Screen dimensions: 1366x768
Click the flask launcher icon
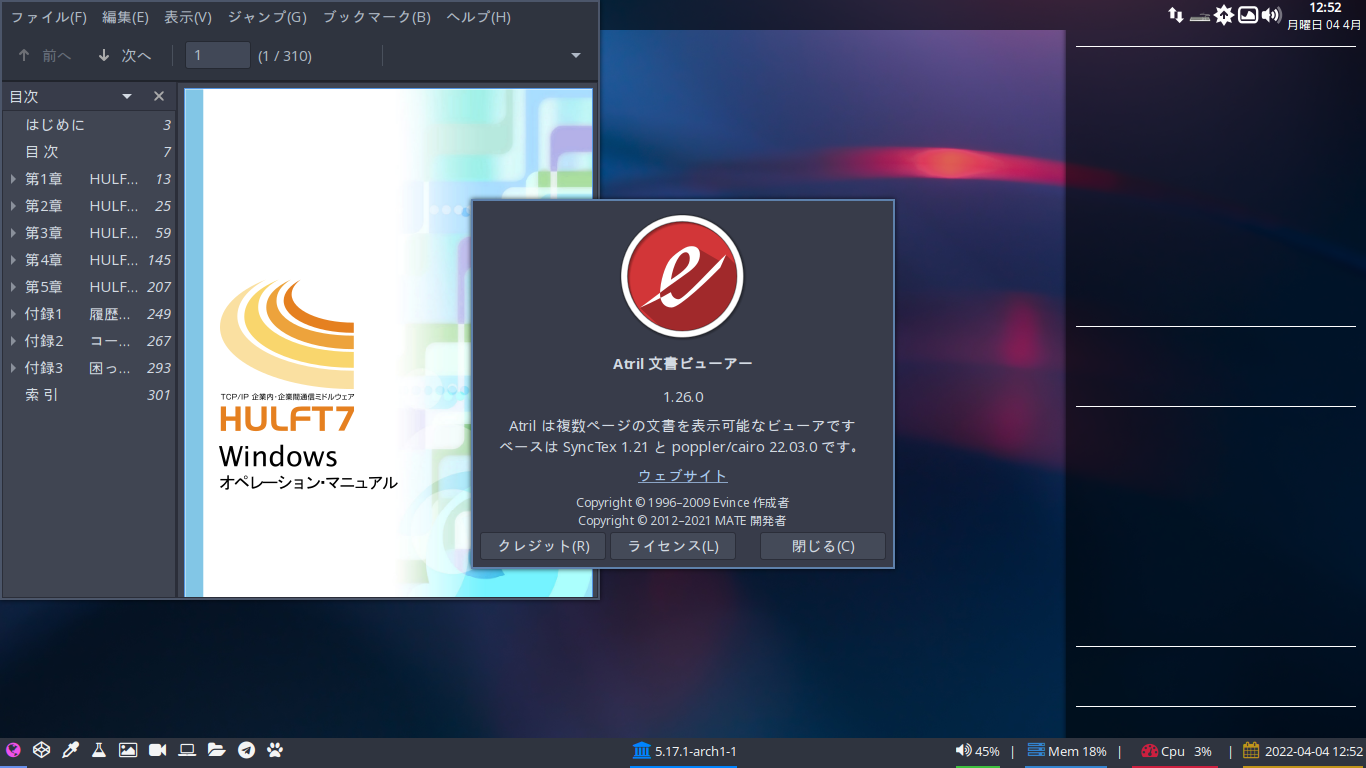[x=99, y=750]
